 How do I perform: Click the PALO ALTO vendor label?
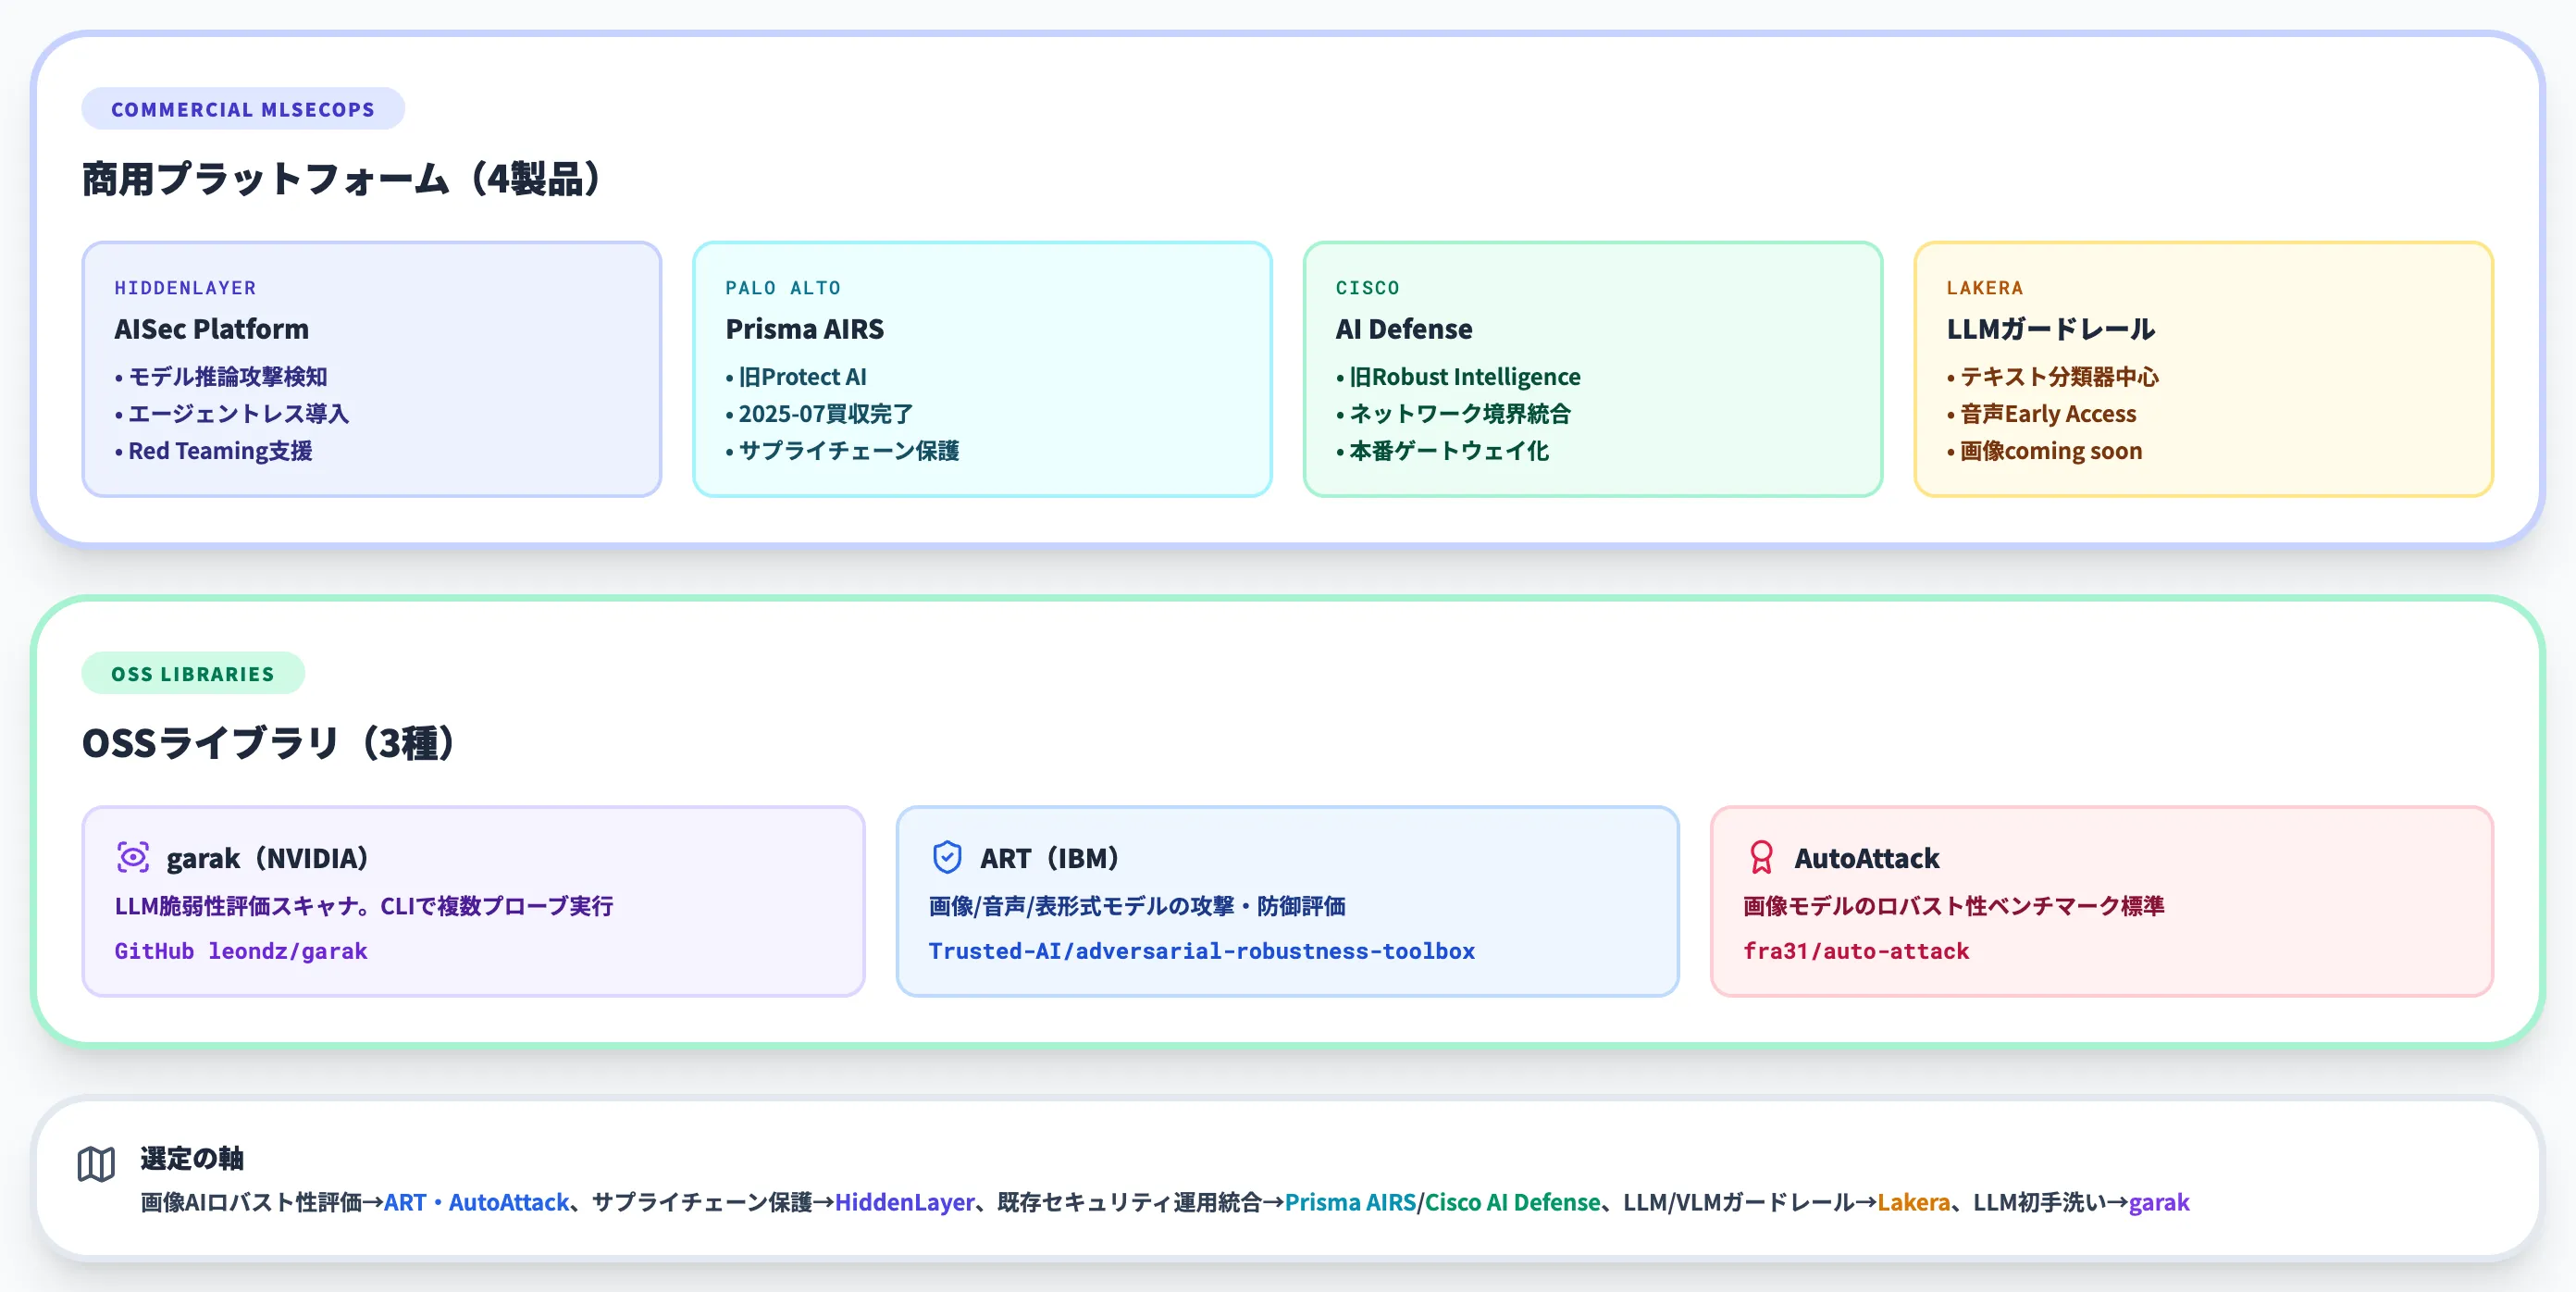pyautogui.click(x=783, y=288)
